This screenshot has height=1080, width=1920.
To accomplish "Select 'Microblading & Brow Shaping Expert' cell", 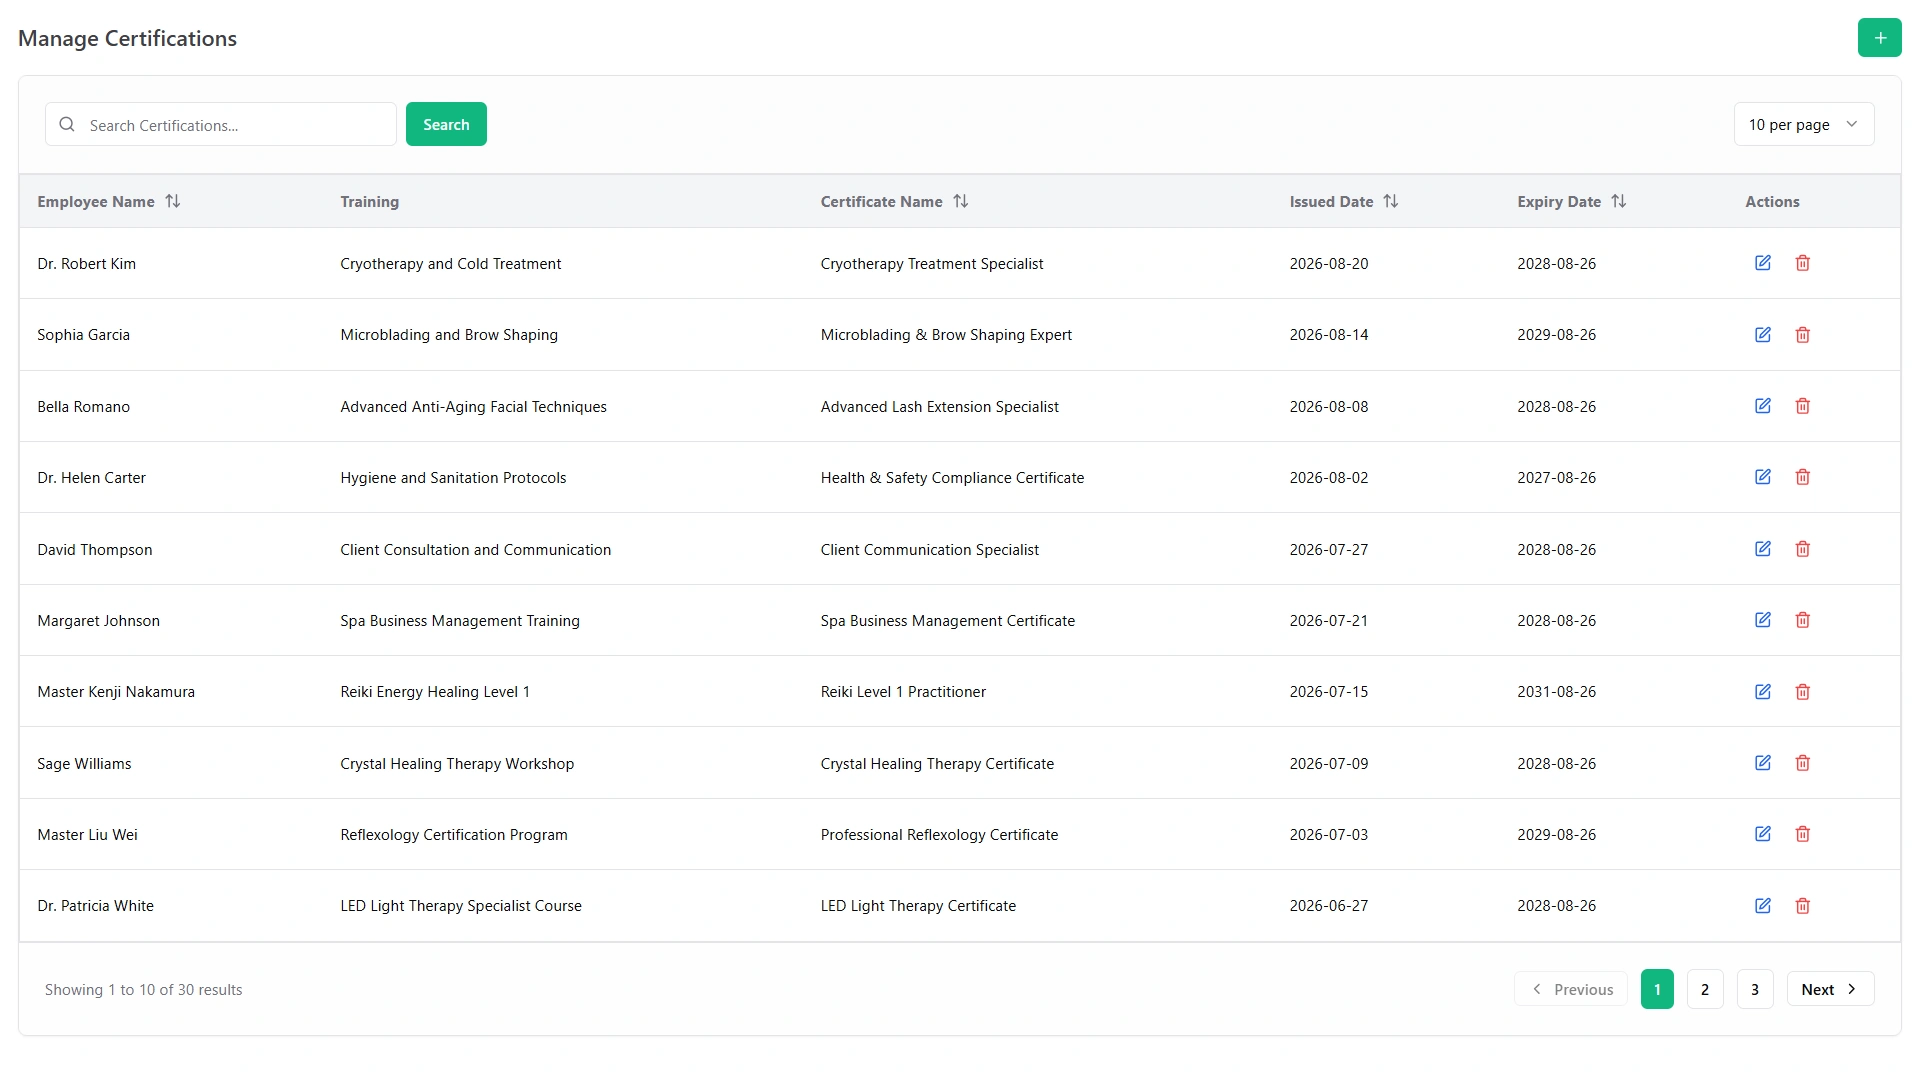I will tap(946, 335).
